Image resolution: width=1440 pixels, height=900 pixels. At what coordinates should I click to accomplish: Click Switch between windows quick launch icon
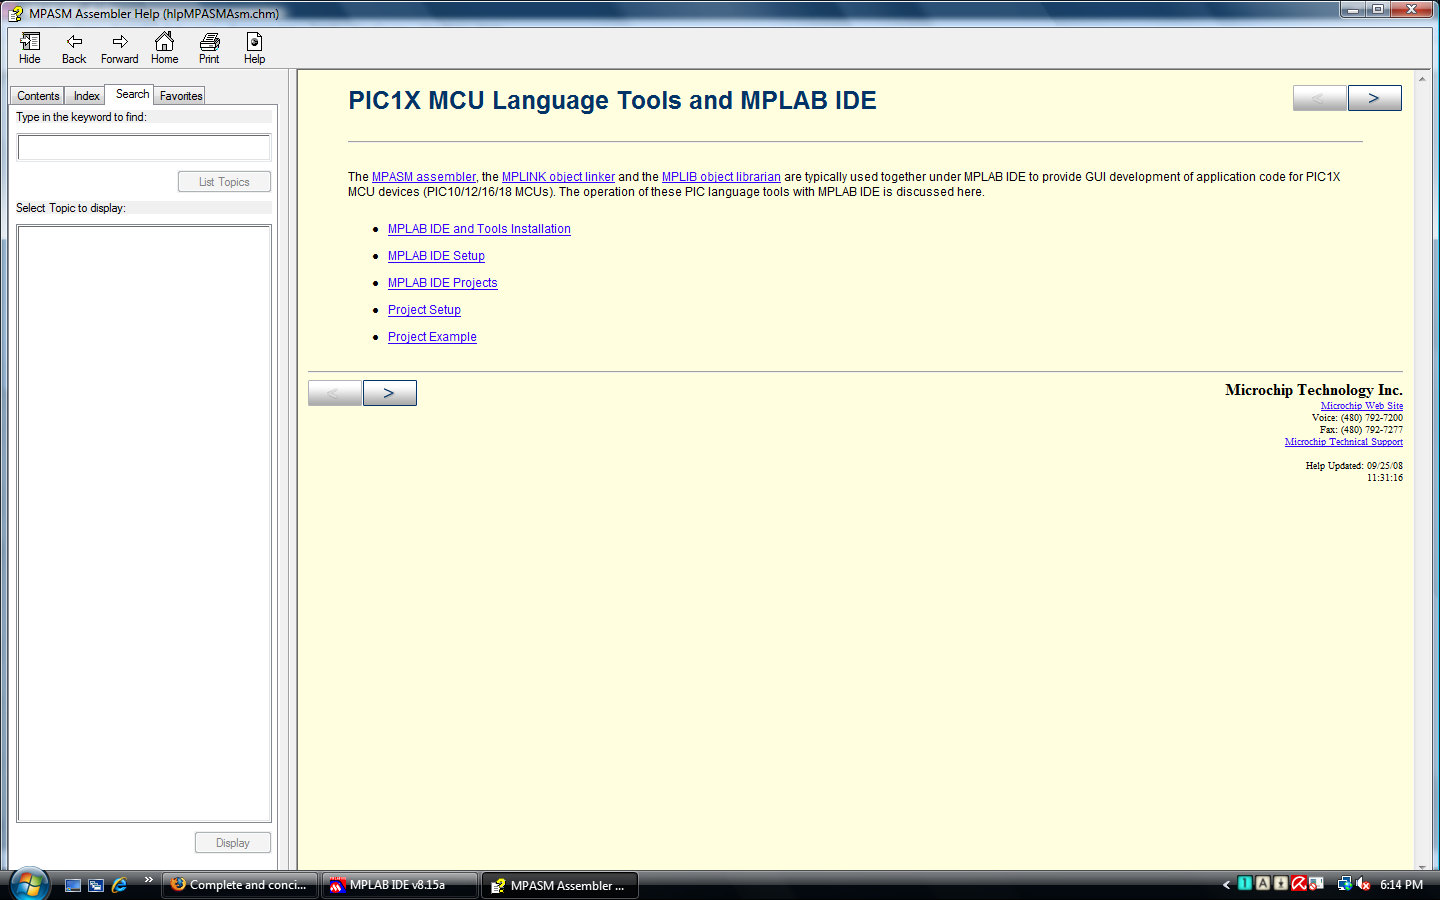(x=96, y=885)
